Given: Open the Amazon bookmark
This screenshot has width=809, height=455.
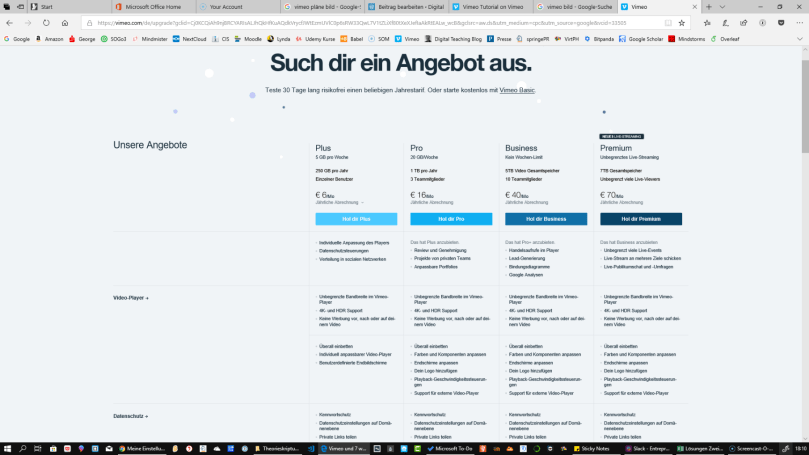Looking at the screenshot, I should click(x=49, y=39).
